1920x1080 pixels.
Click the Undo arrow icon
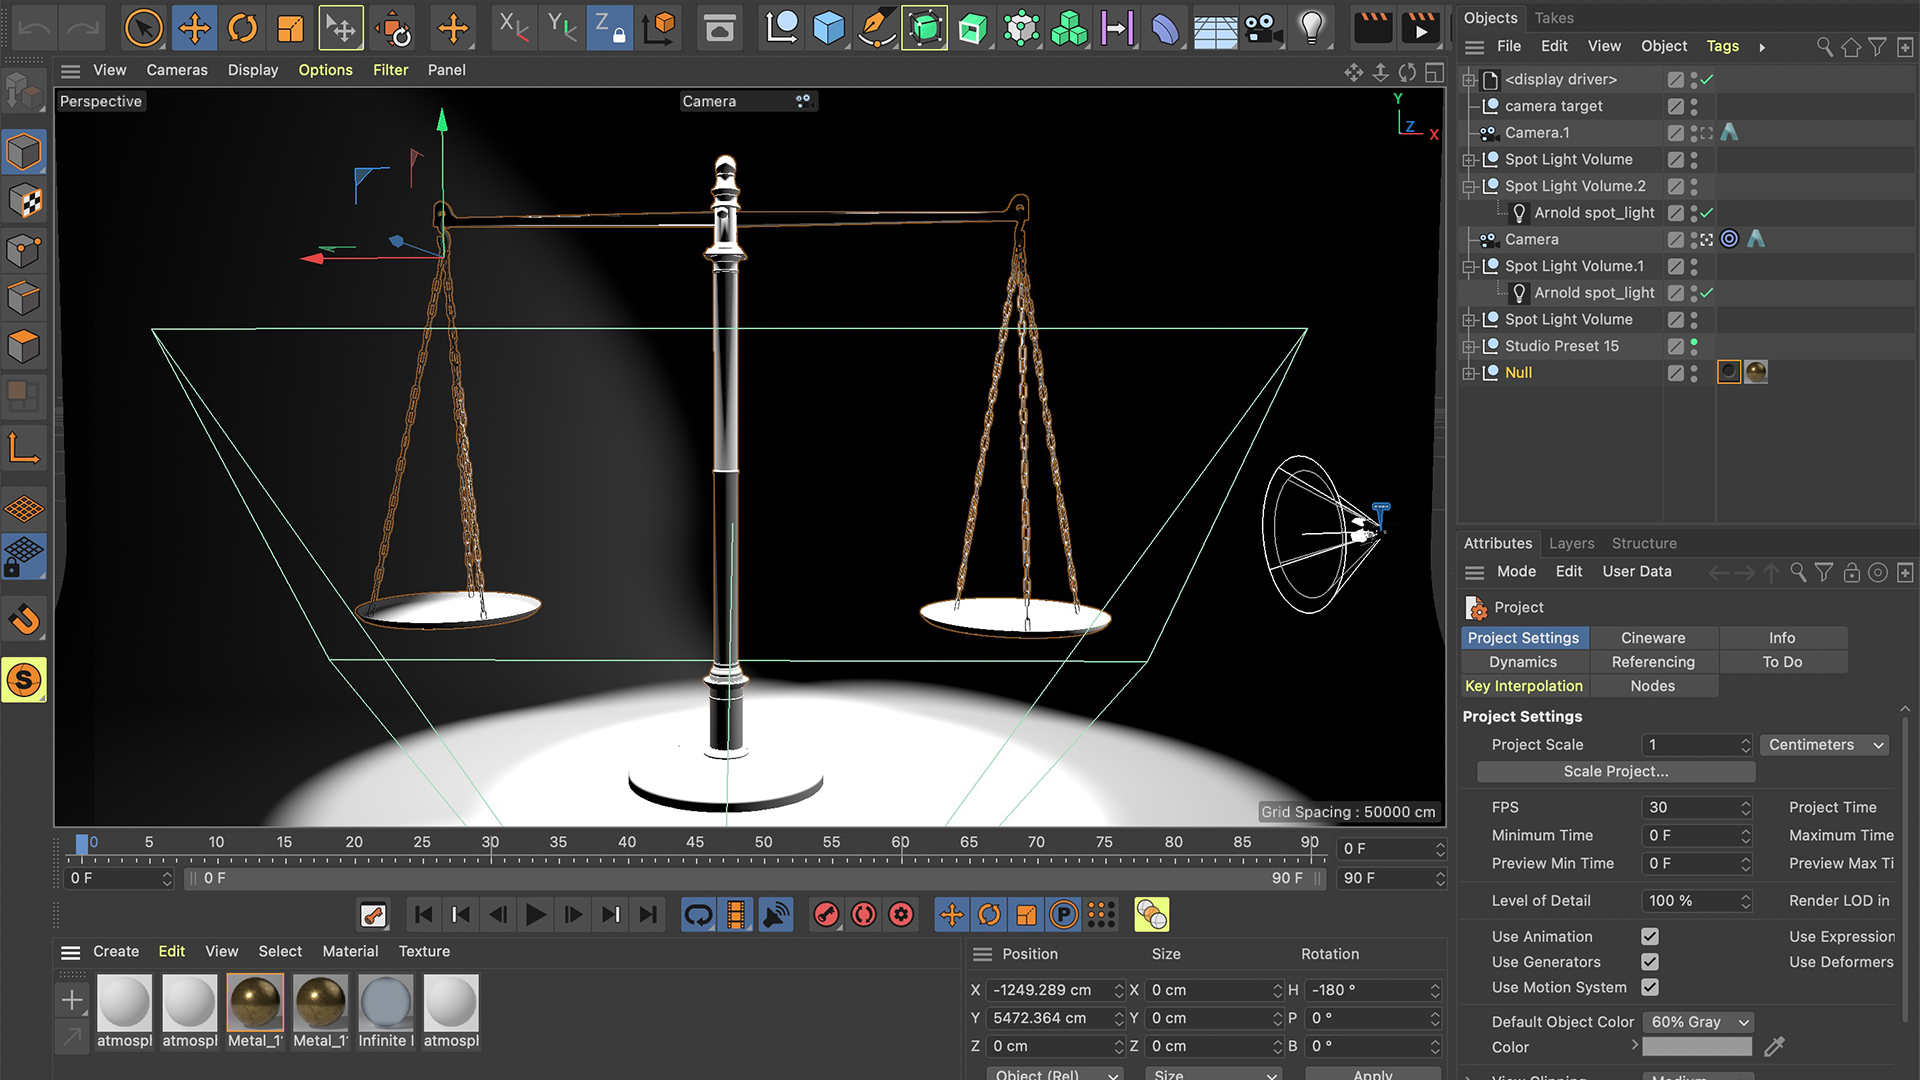click(35, 28)
